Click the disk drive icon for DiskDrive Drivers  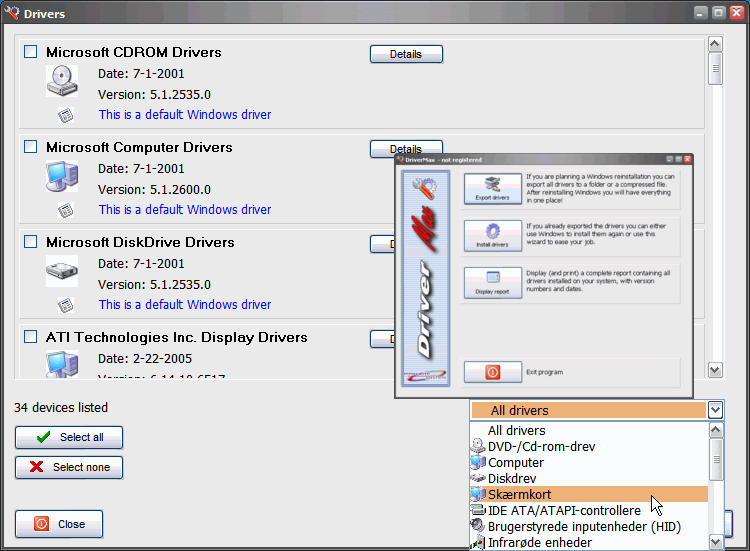(x=62, y=271)
